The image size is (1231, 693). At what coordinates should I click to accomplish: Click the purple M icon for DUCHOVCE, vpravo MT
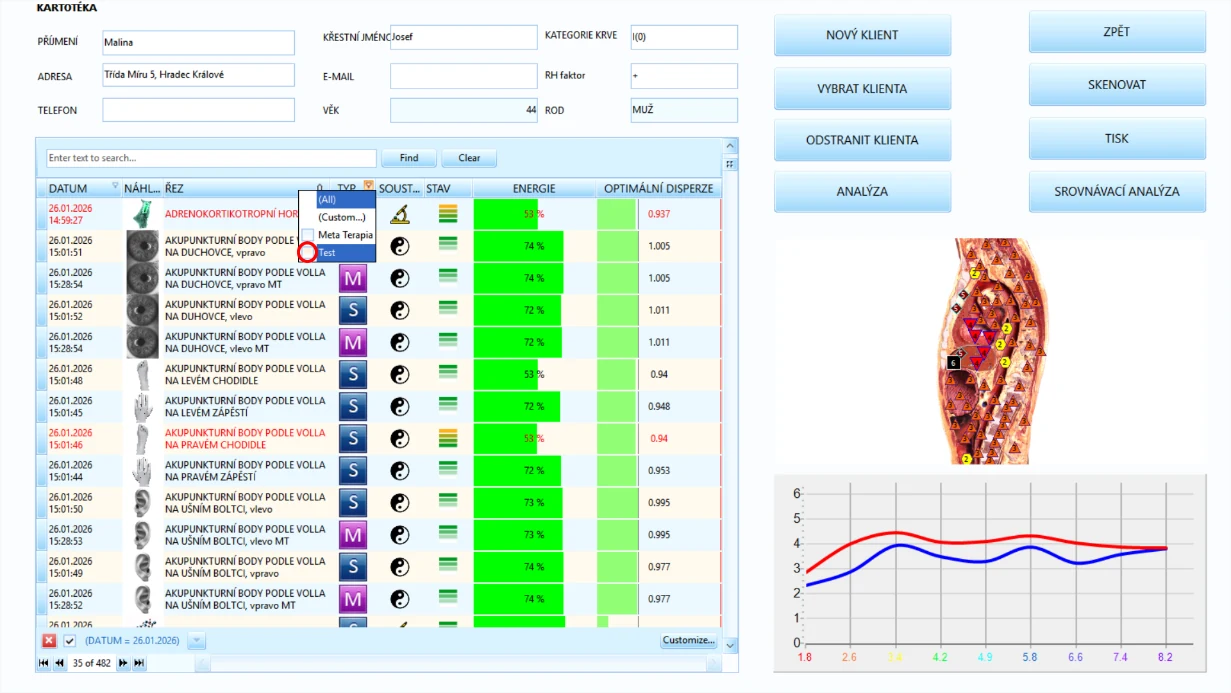[352, 278]
